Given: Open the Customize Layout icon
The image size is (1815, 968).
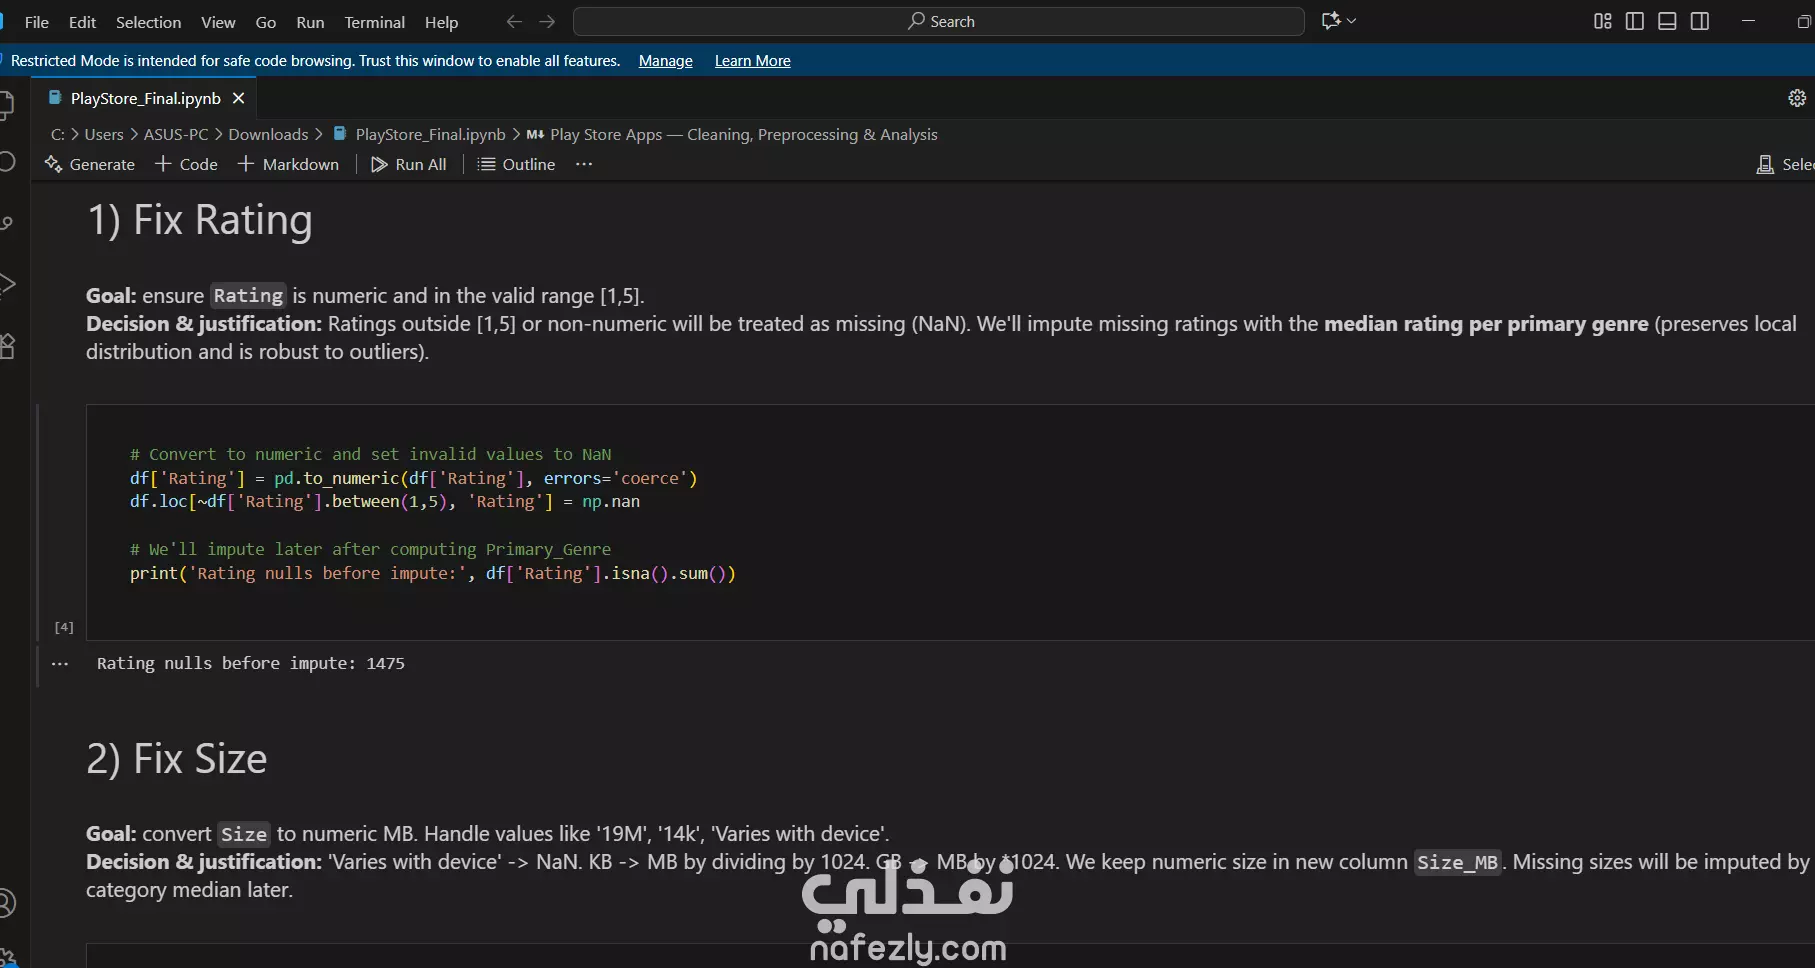Looking at the screenshot, I should tap(1602, 21).
